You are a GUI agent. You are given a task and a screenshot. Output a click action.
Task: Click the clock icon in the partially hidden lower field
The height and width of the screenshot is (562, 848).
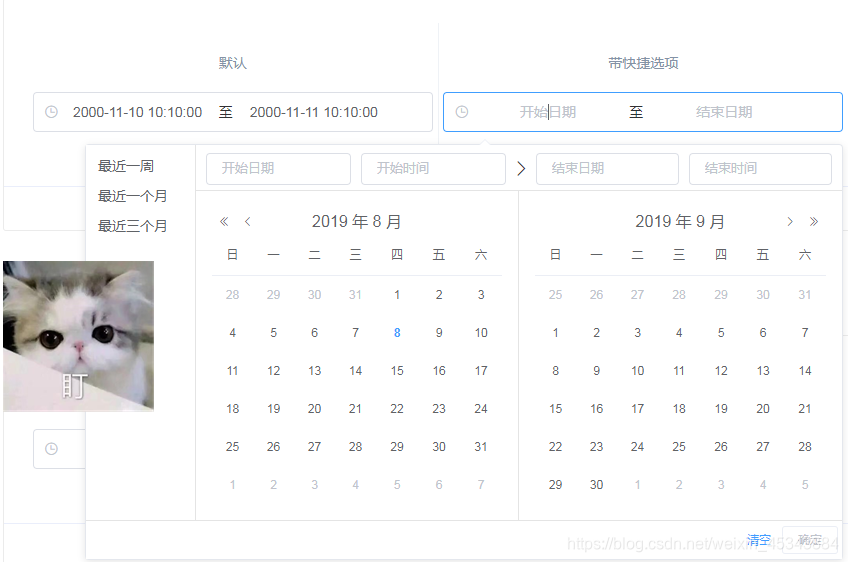pyautogui.click(x=51, y=448)
